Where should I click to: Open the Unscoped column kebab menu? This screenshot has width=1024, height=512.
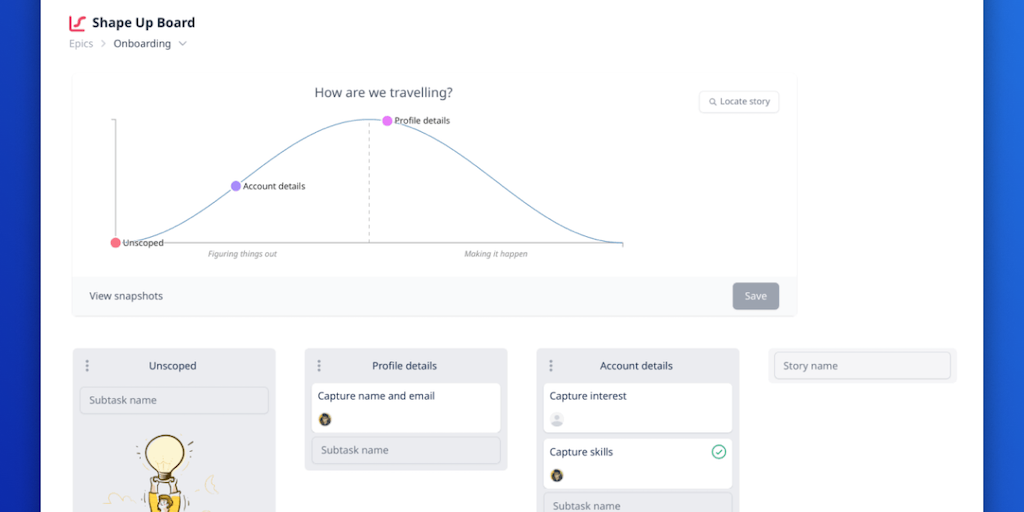[87, 366]
